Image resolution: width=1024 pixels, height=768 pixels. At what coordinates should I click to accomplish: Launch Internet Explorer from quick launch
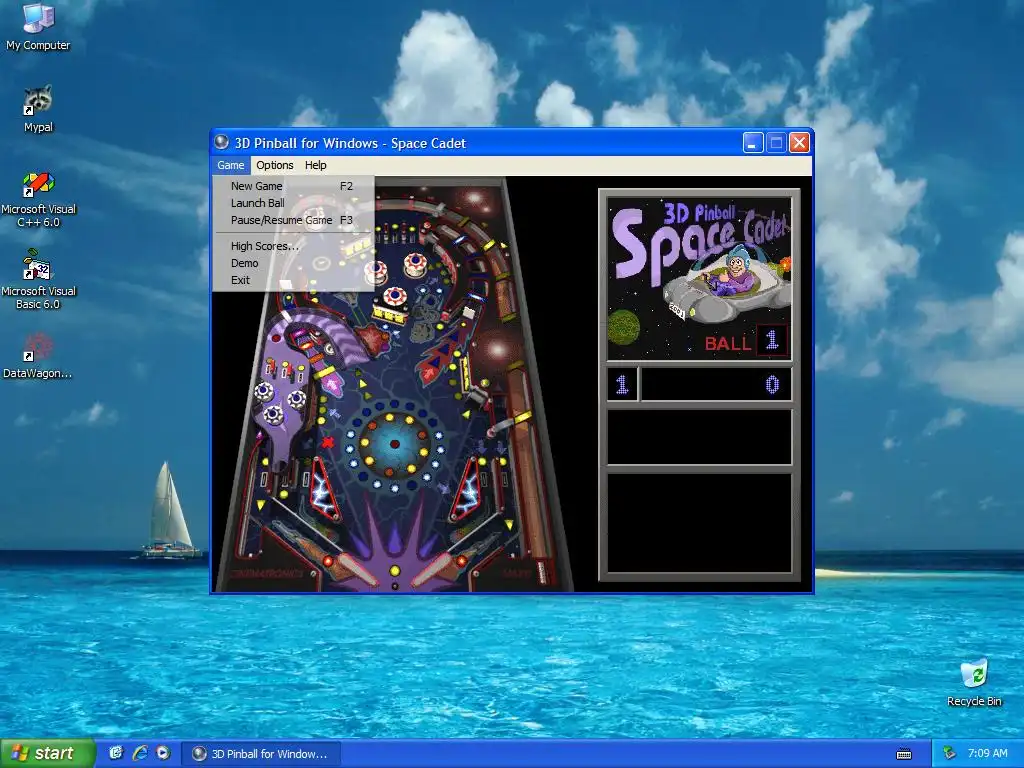[140, 753]
